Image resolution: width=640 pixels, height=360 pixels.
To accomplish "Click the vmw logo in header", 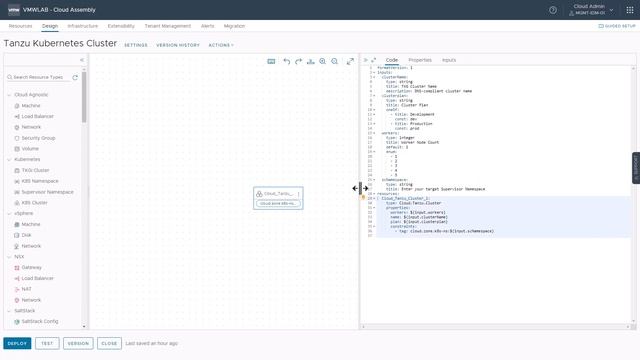I will coord(13,10).
